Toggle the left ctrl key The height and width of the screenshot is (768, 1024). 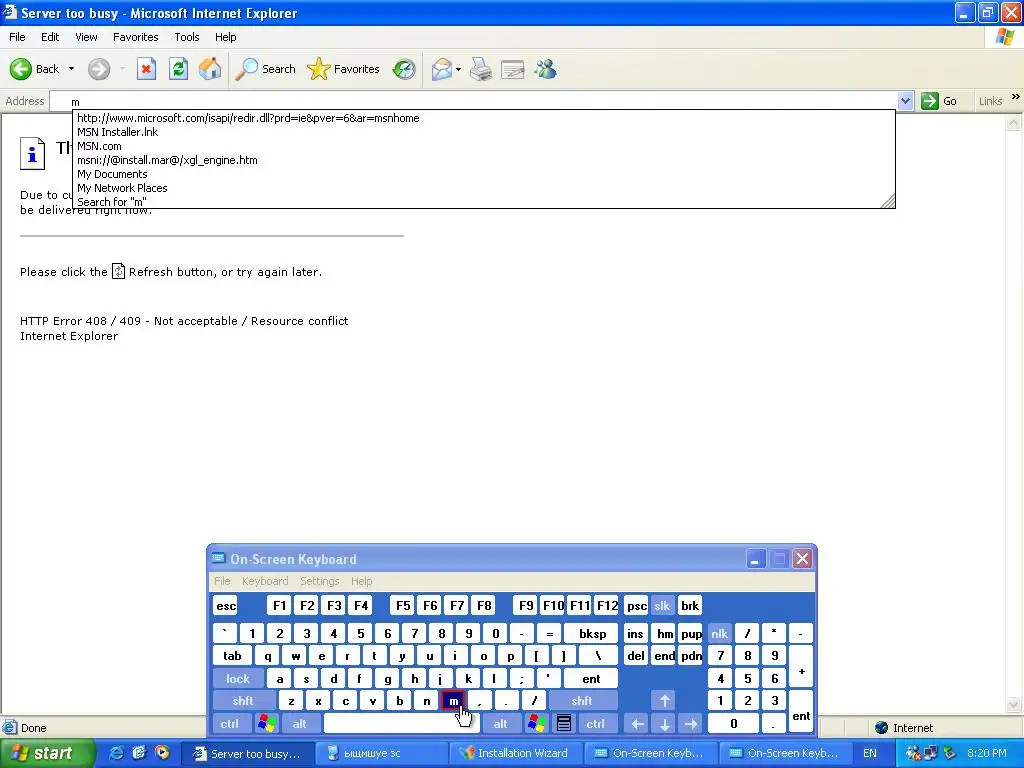click(230, 724)
